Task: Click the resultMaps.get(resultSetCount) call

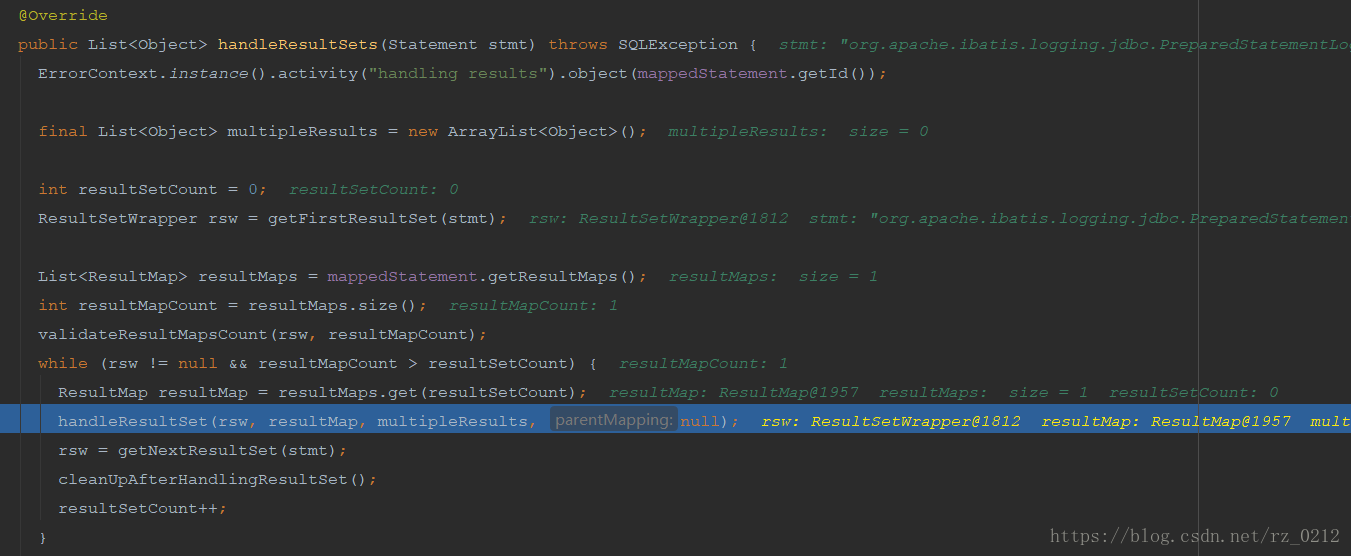Action: coord(427,392)
